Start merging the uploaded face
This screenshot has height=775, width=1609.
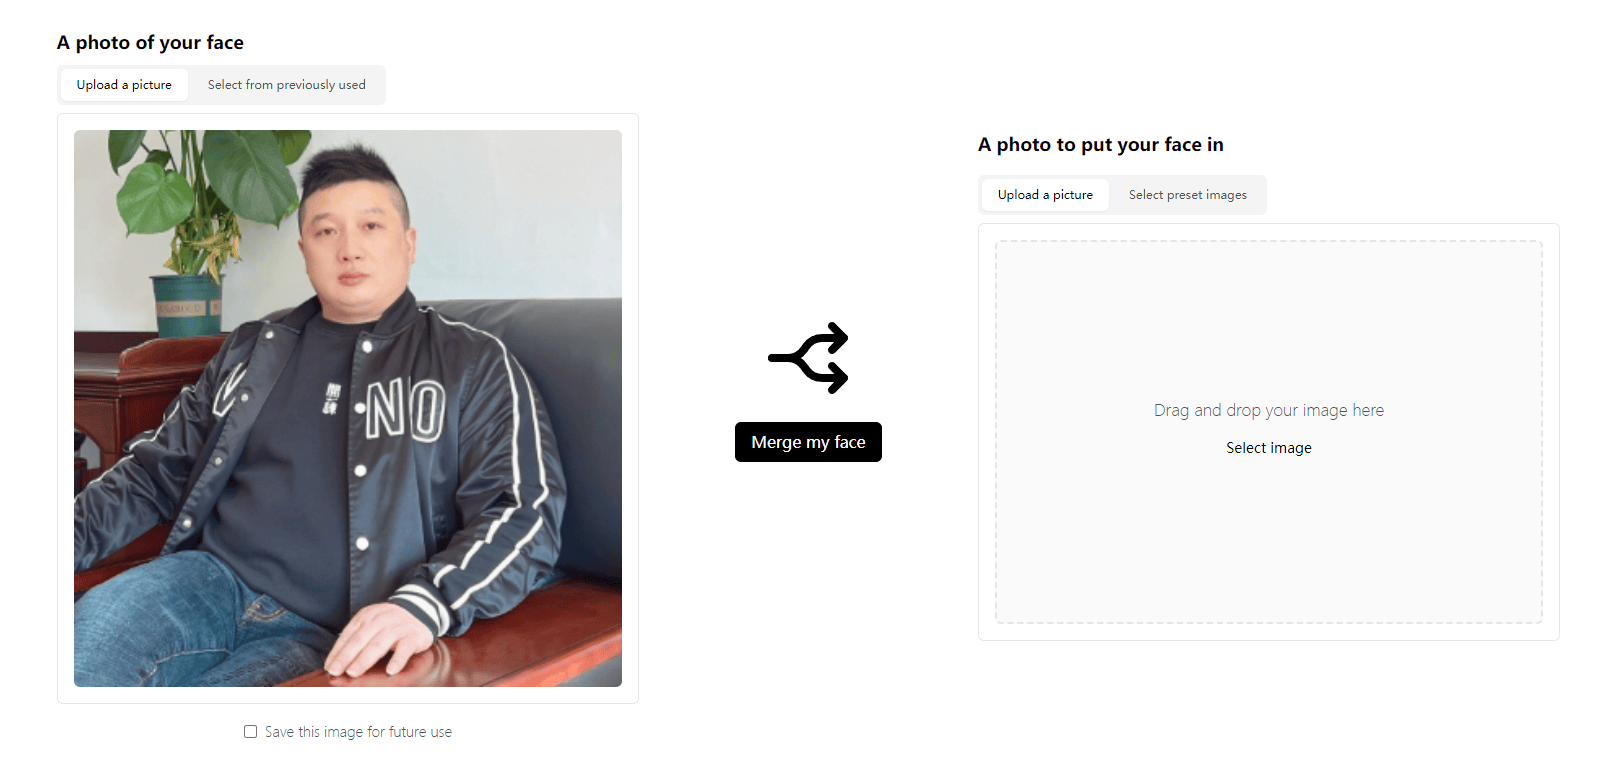tap(807, 441)
